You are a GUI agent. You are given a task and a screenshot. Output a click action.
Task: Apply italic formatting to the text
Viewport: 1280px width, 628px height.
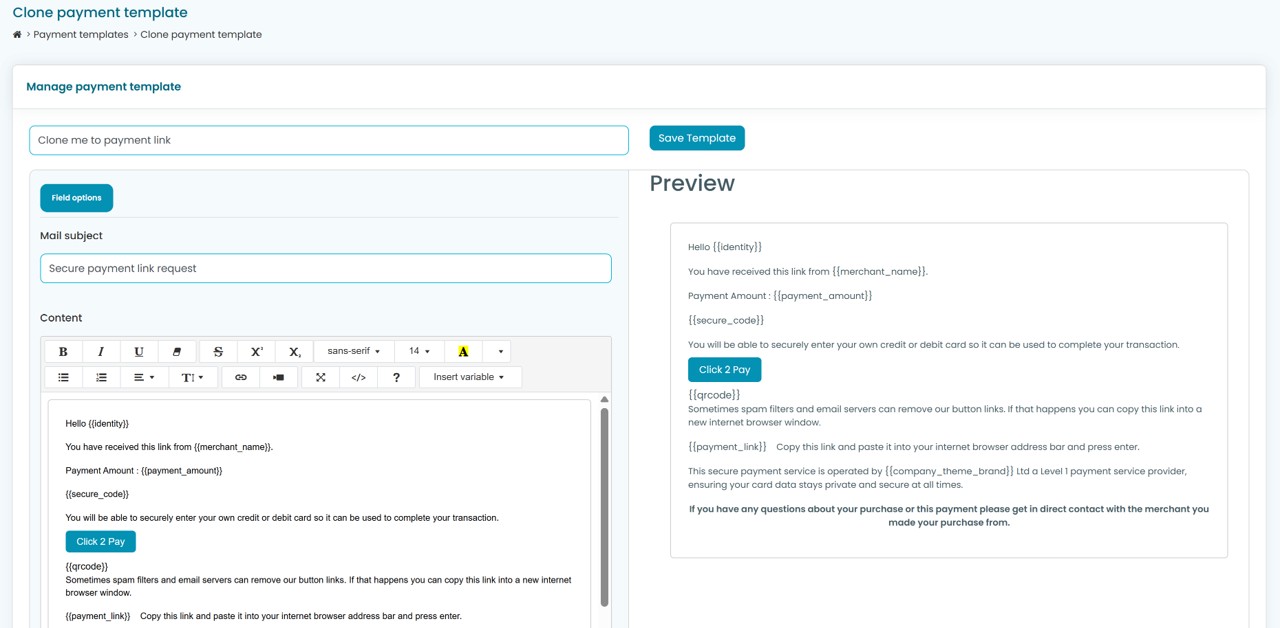tap(101, 351)
